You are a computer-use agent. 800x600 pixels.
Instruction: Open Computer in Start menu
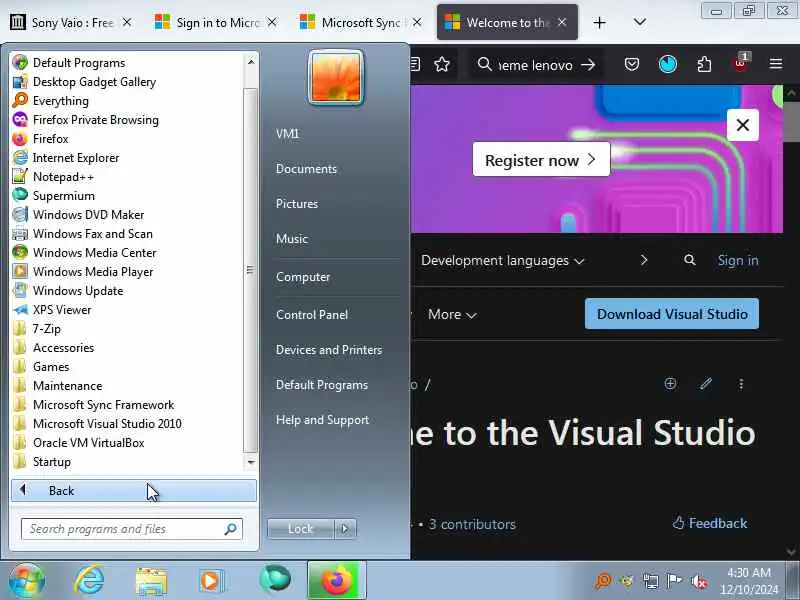point(303,277)
